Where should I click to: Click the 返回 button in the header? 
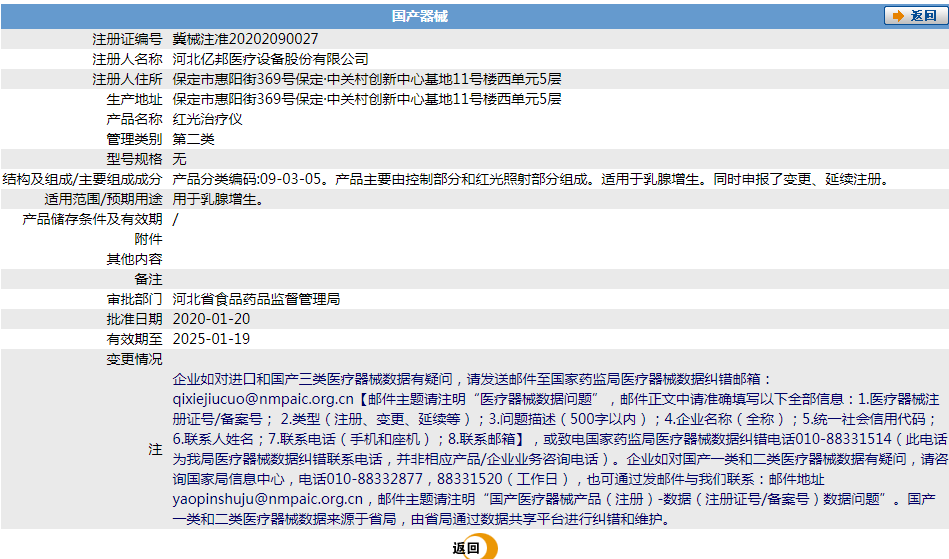point(915,16)
